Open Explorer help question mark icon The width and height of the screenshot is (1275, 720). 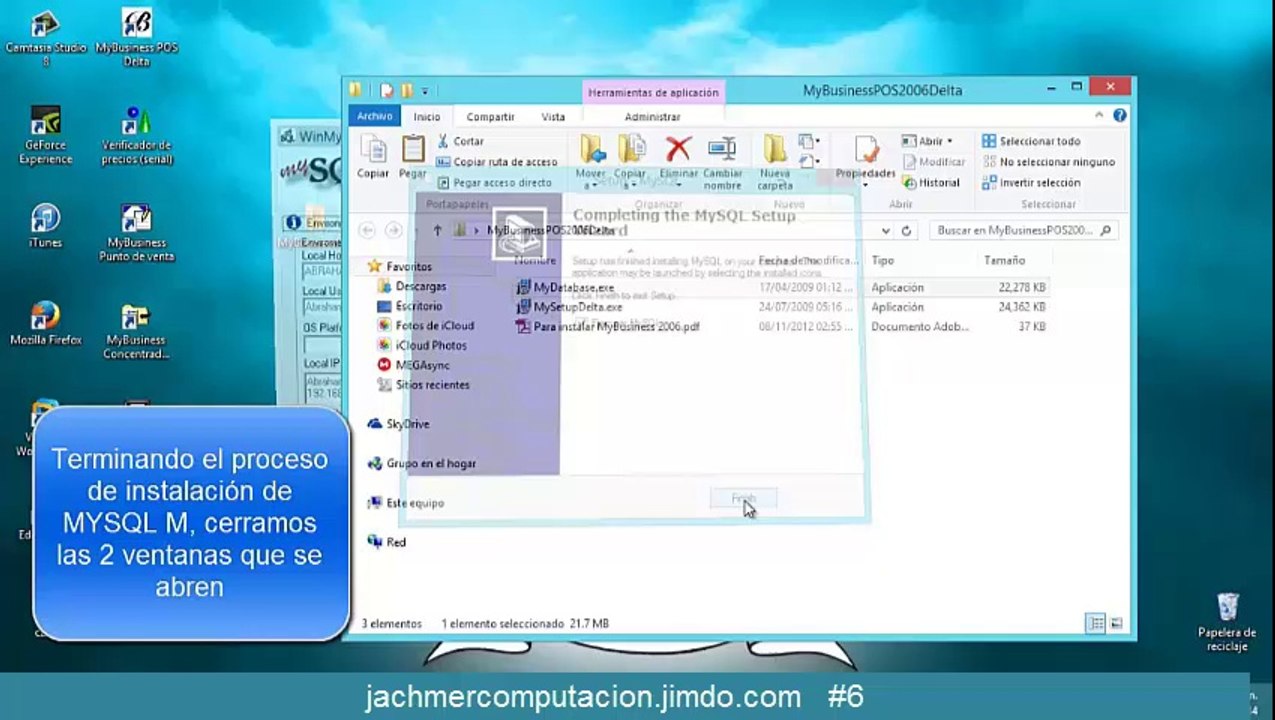tap(1120, 116)
